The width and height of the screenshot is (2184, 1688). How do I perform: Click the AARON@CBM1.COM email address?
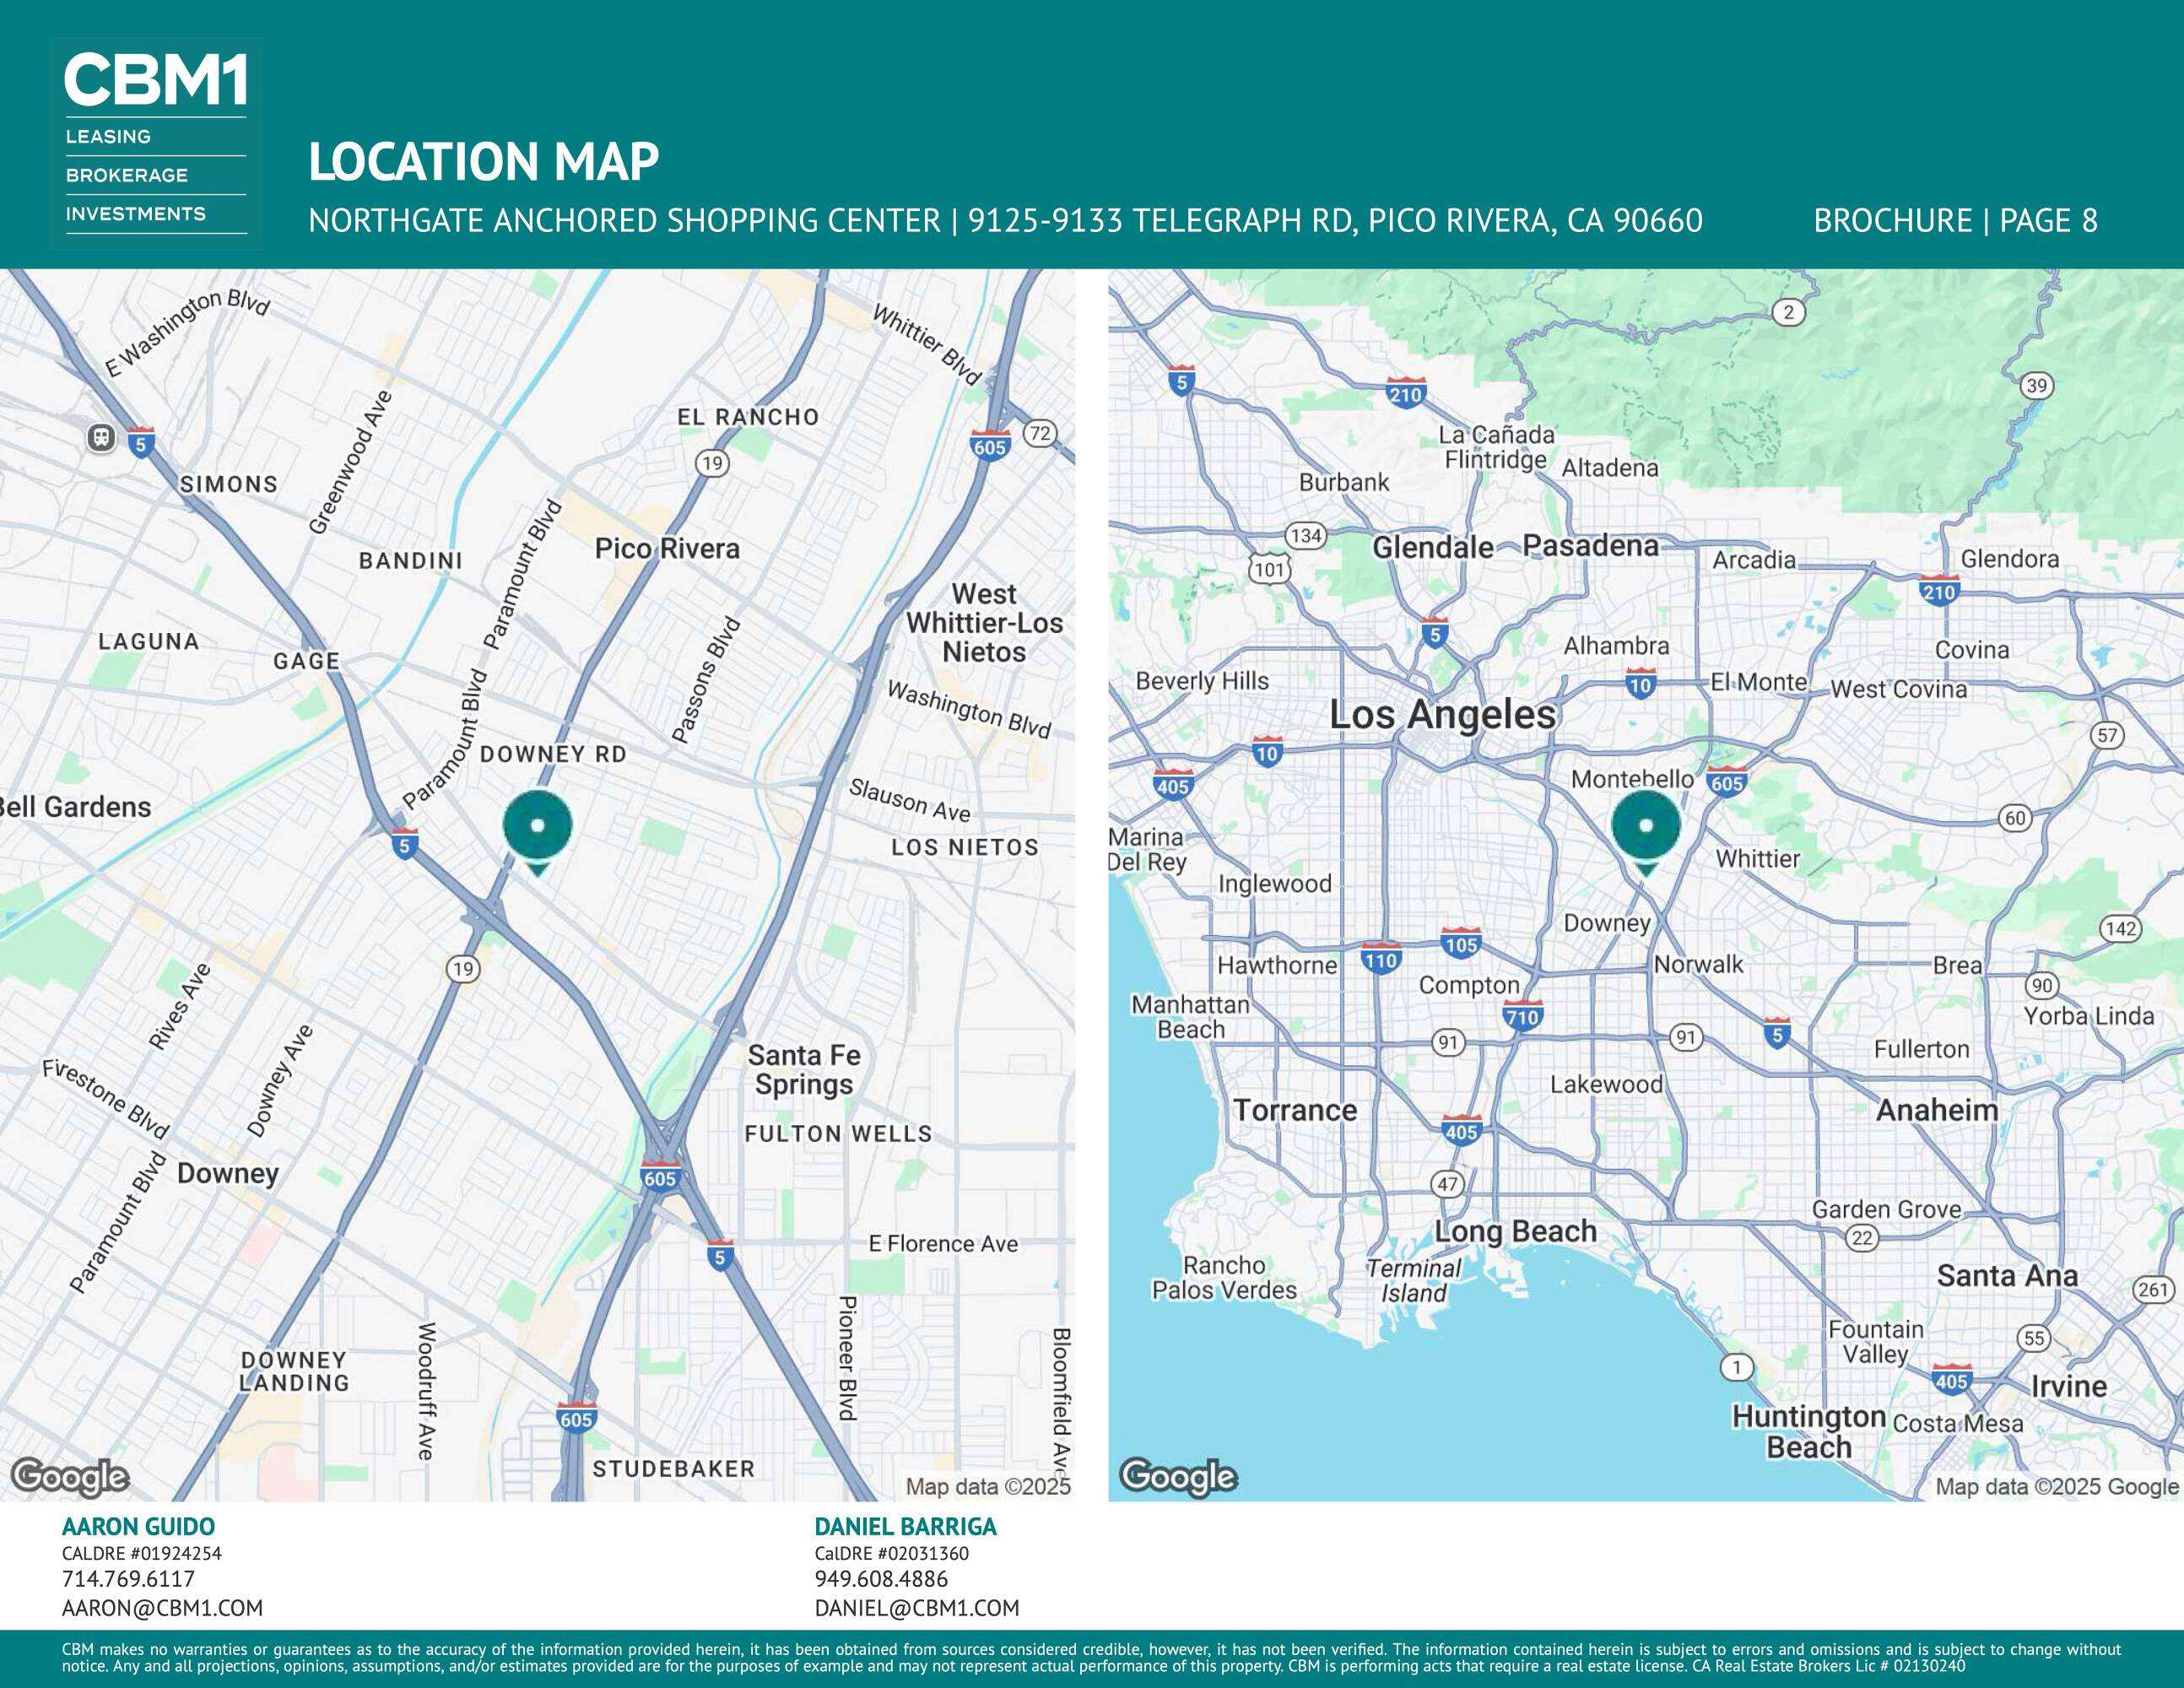pos(162,1608)
